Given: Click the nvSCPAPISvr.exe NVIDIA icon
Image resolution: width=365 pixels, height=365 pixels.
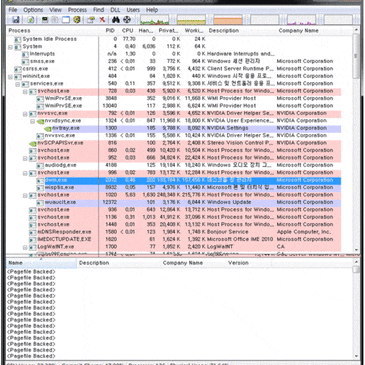Looking at the screenshot, I should (33, 143).
